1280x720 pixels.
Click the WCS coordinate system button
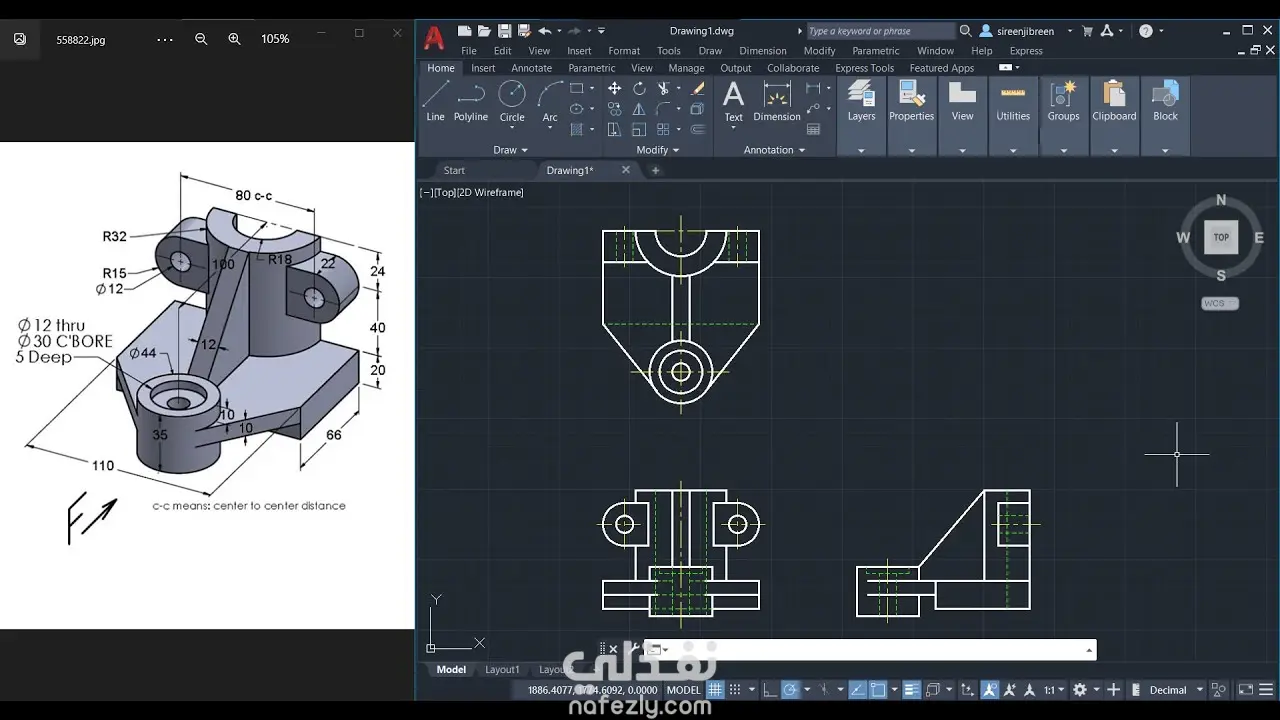click(1220, 303)
